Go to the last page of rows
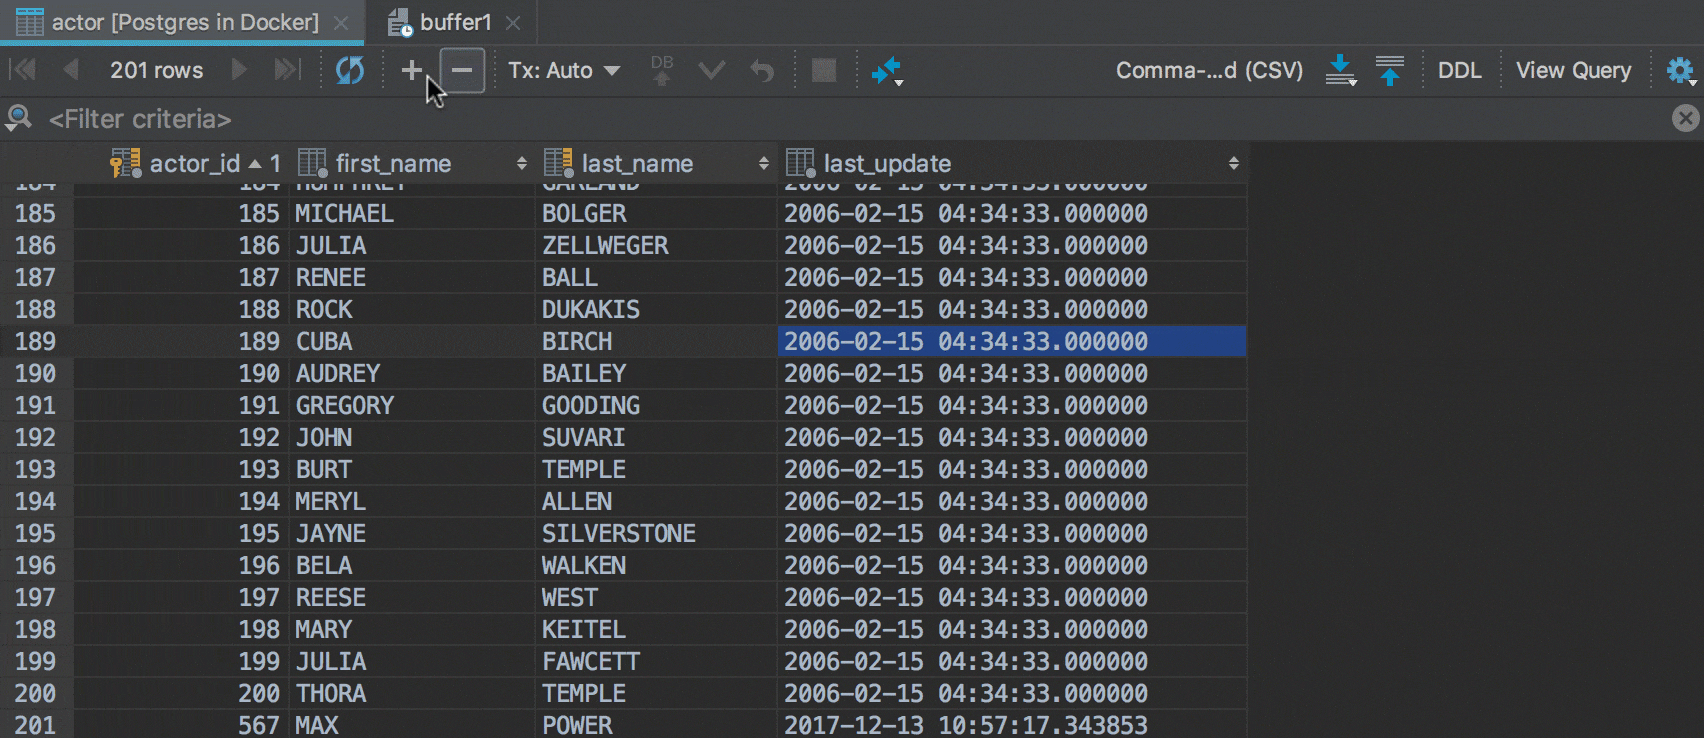 click(x=287, y=70)
